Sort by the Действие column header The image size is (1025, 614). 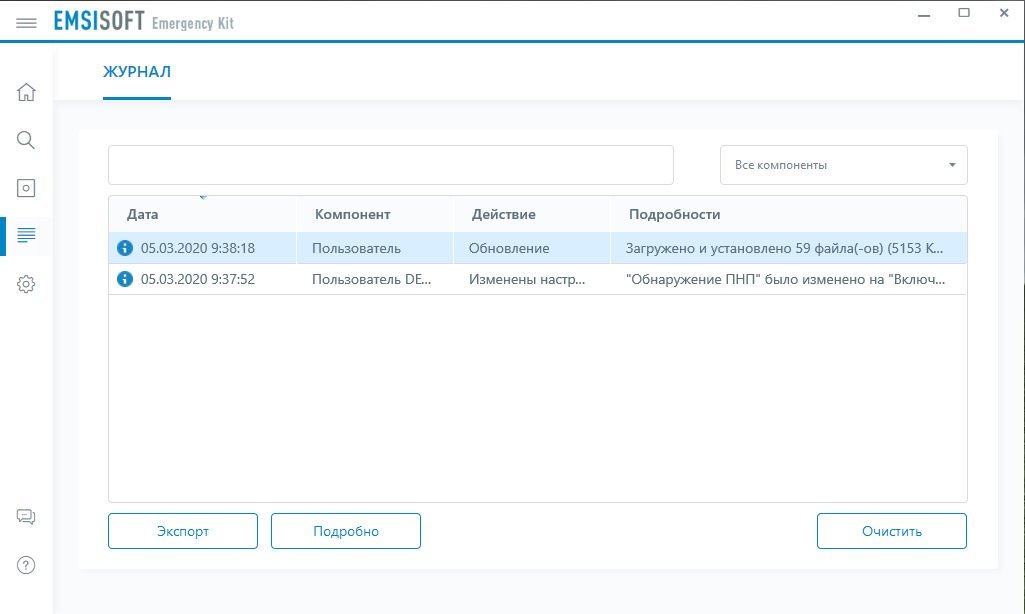[x=503, y=214]
